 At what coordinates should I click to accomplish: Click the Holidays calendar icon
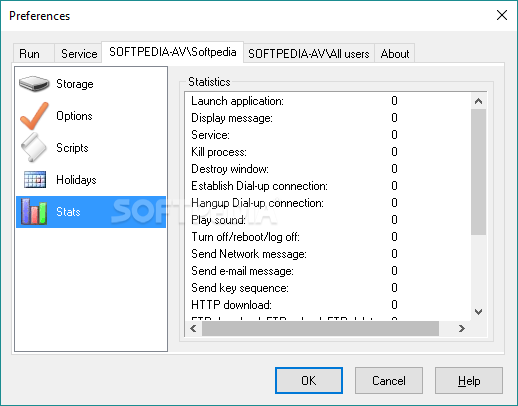point(35,179)
